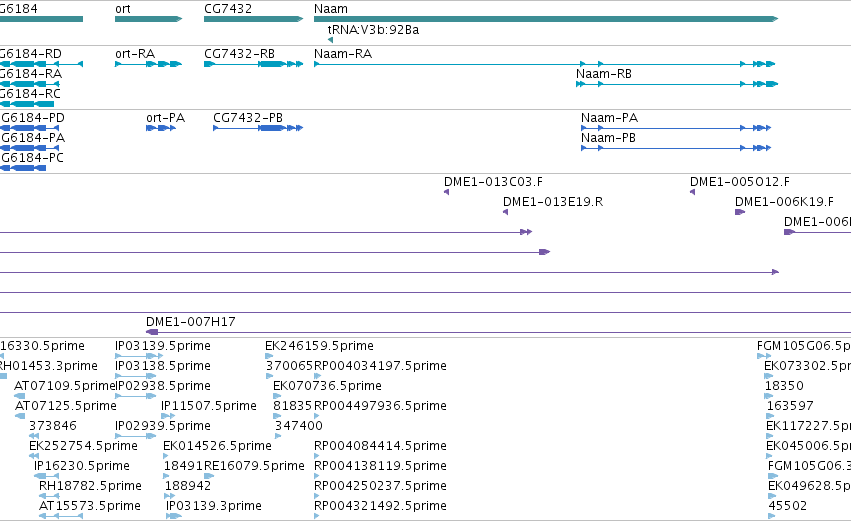Click RP004084414.5prime label
Image resolution: width=851 pixels, height=521 pixels.
380,446
